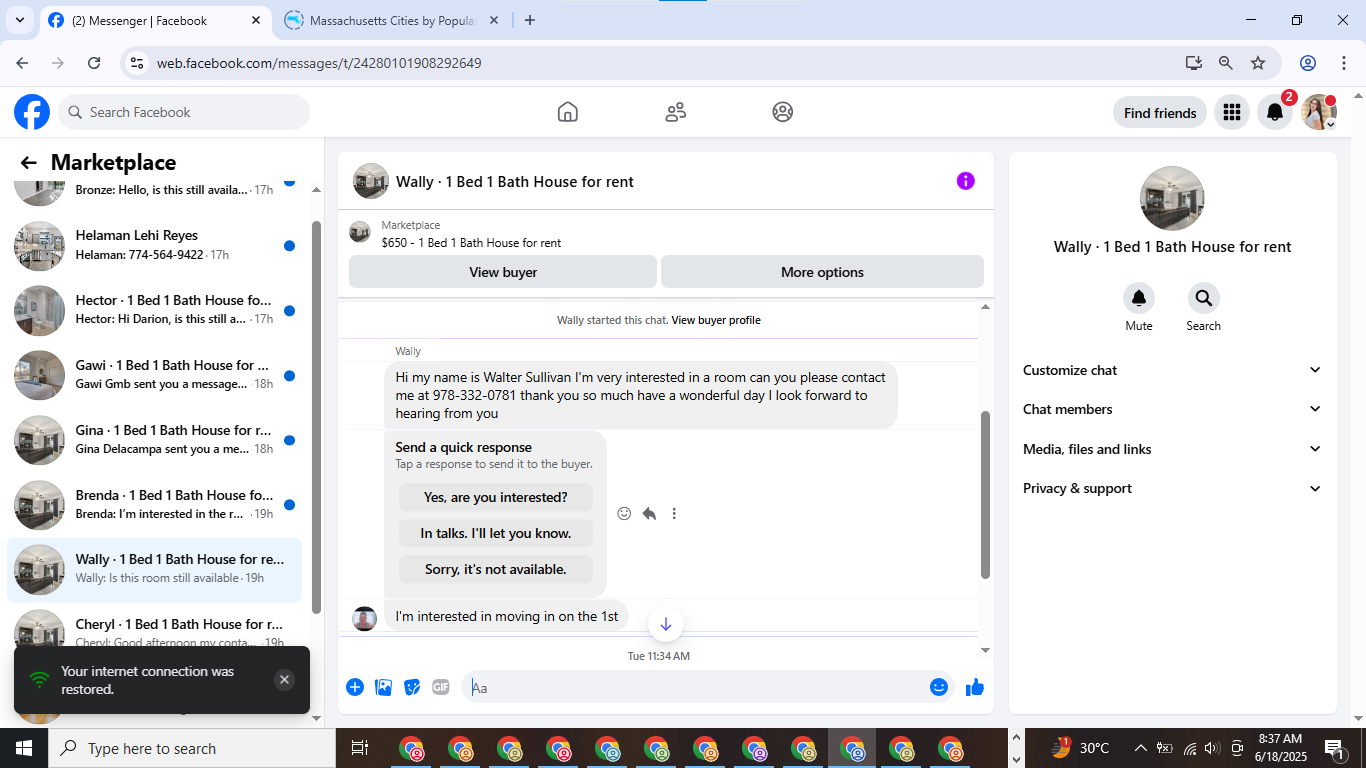The image size is (1366, 768).
Task: Click the Wally listing photo in right panel
Action: 1172,198
